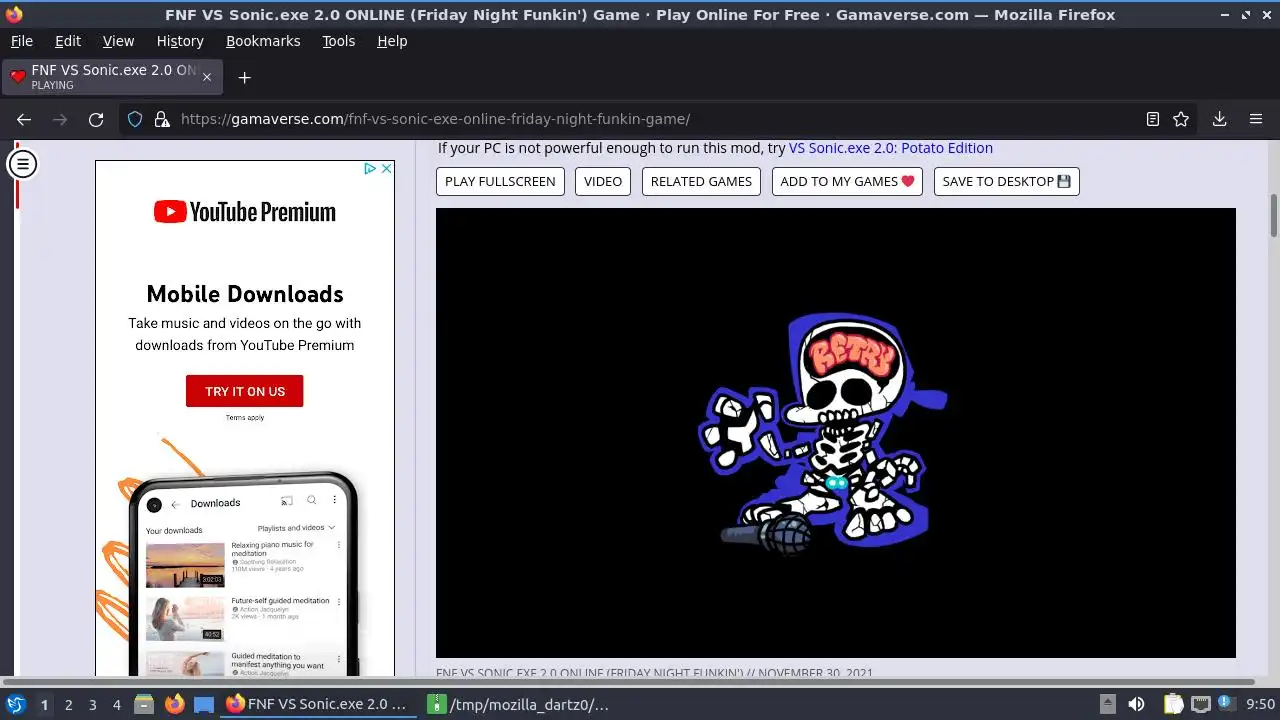Image resolution: width=1280 pixels, height=720 pixels.
Task: Click the PLAY FULLSCREEN button
Action: point(500,181)
